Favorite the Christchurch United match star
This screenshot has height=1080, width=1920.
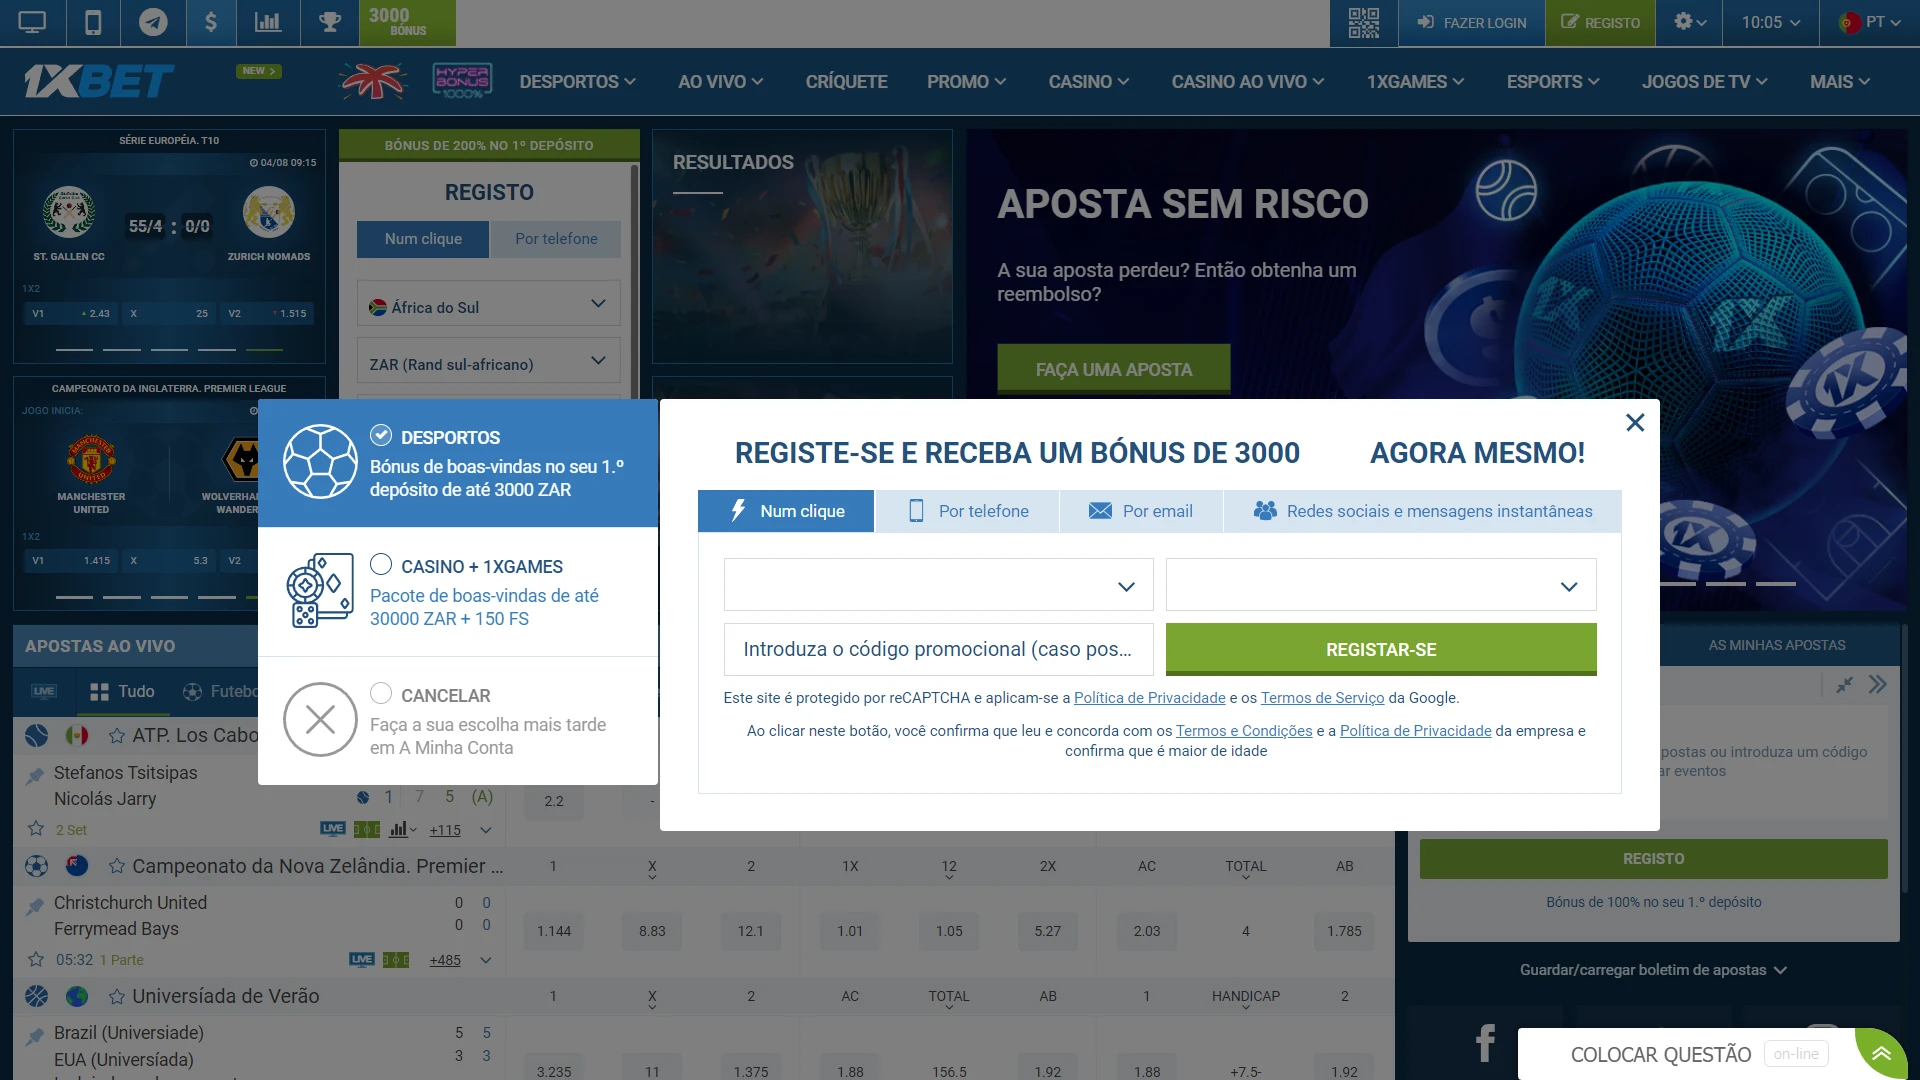pos(36,959)
